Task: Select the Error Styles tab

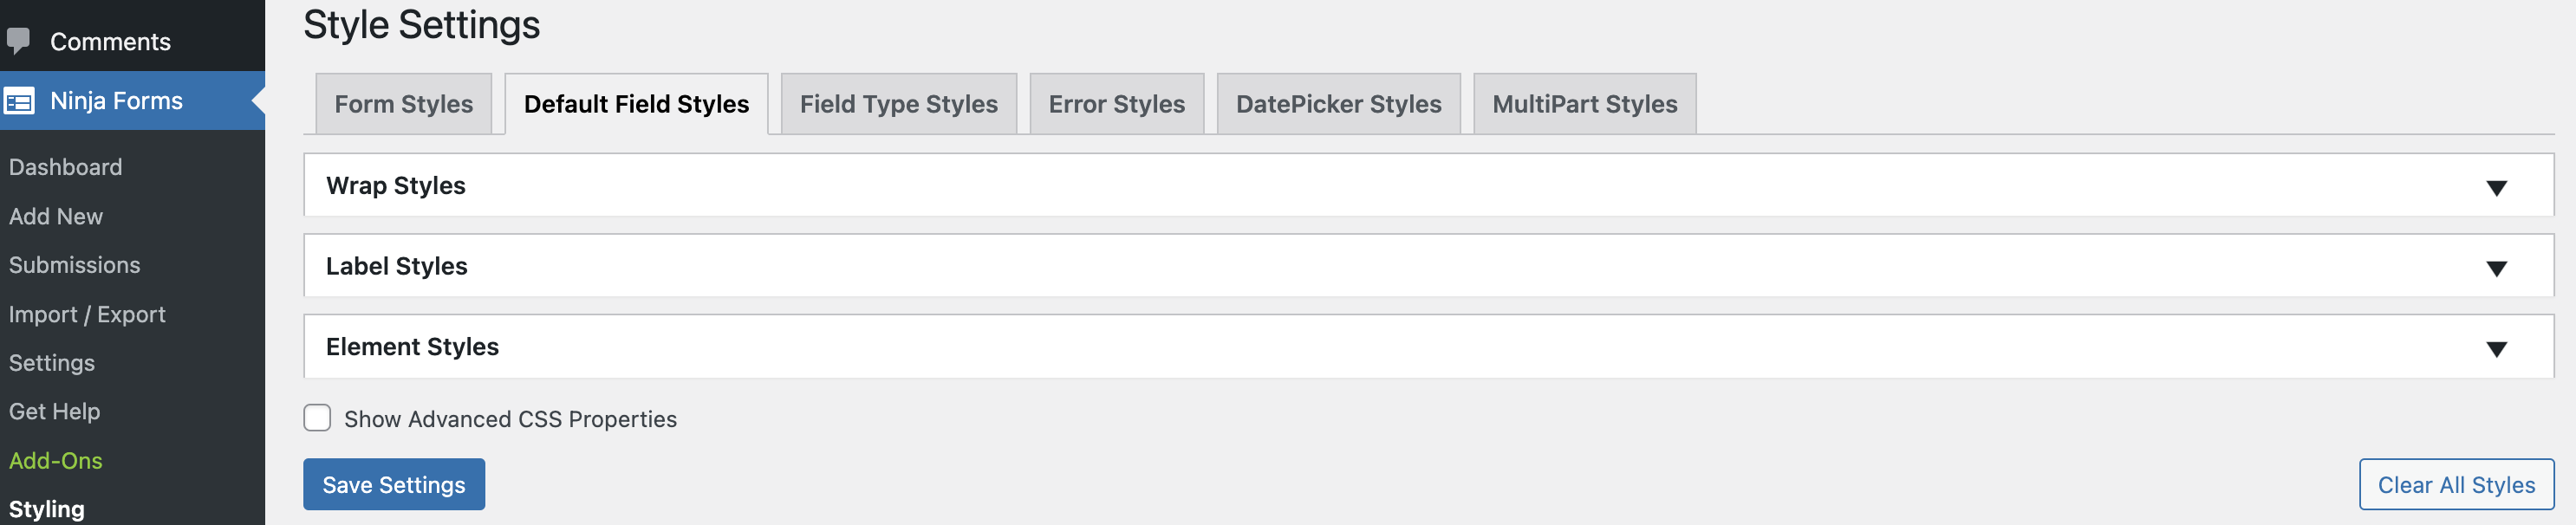Action: tap(1116, 104)
